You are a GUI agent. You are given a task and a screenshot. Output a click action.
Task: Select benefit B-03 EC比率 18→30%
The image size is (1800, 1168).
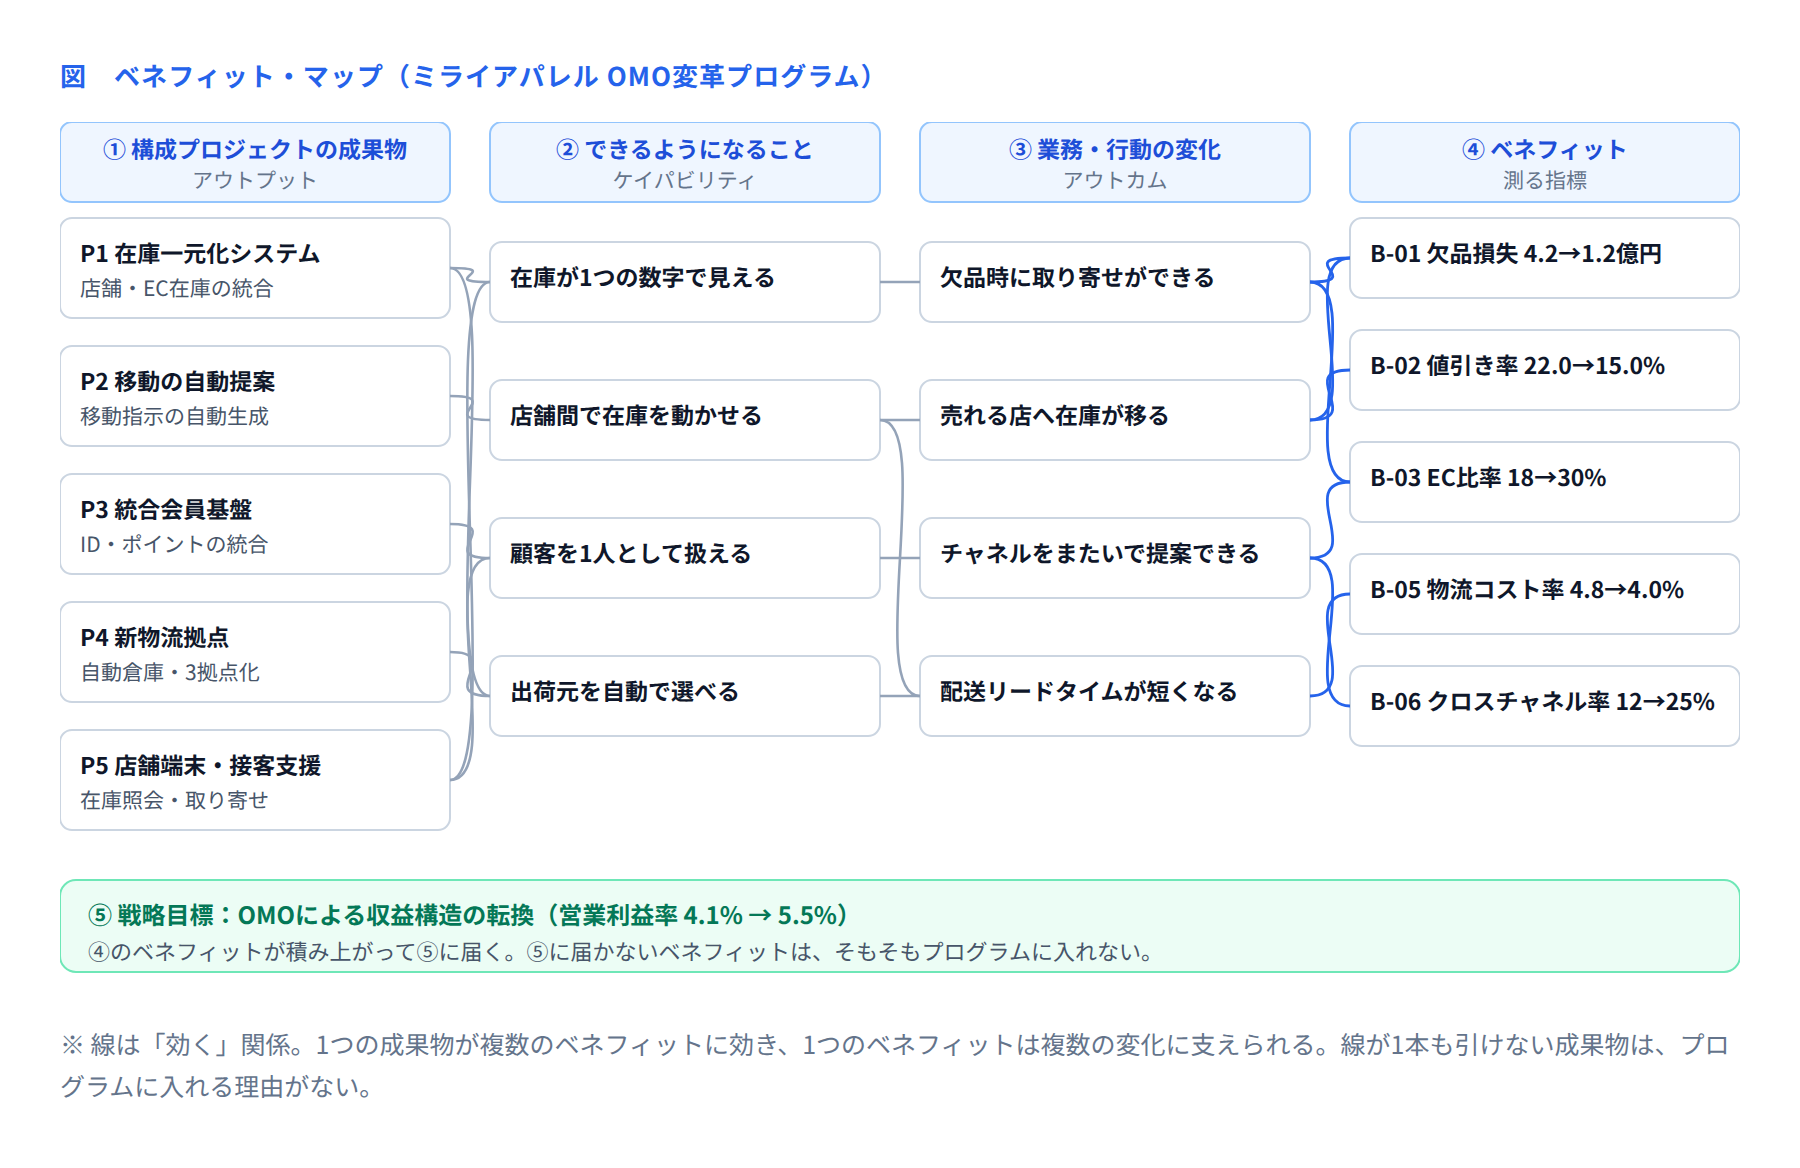1545,482
